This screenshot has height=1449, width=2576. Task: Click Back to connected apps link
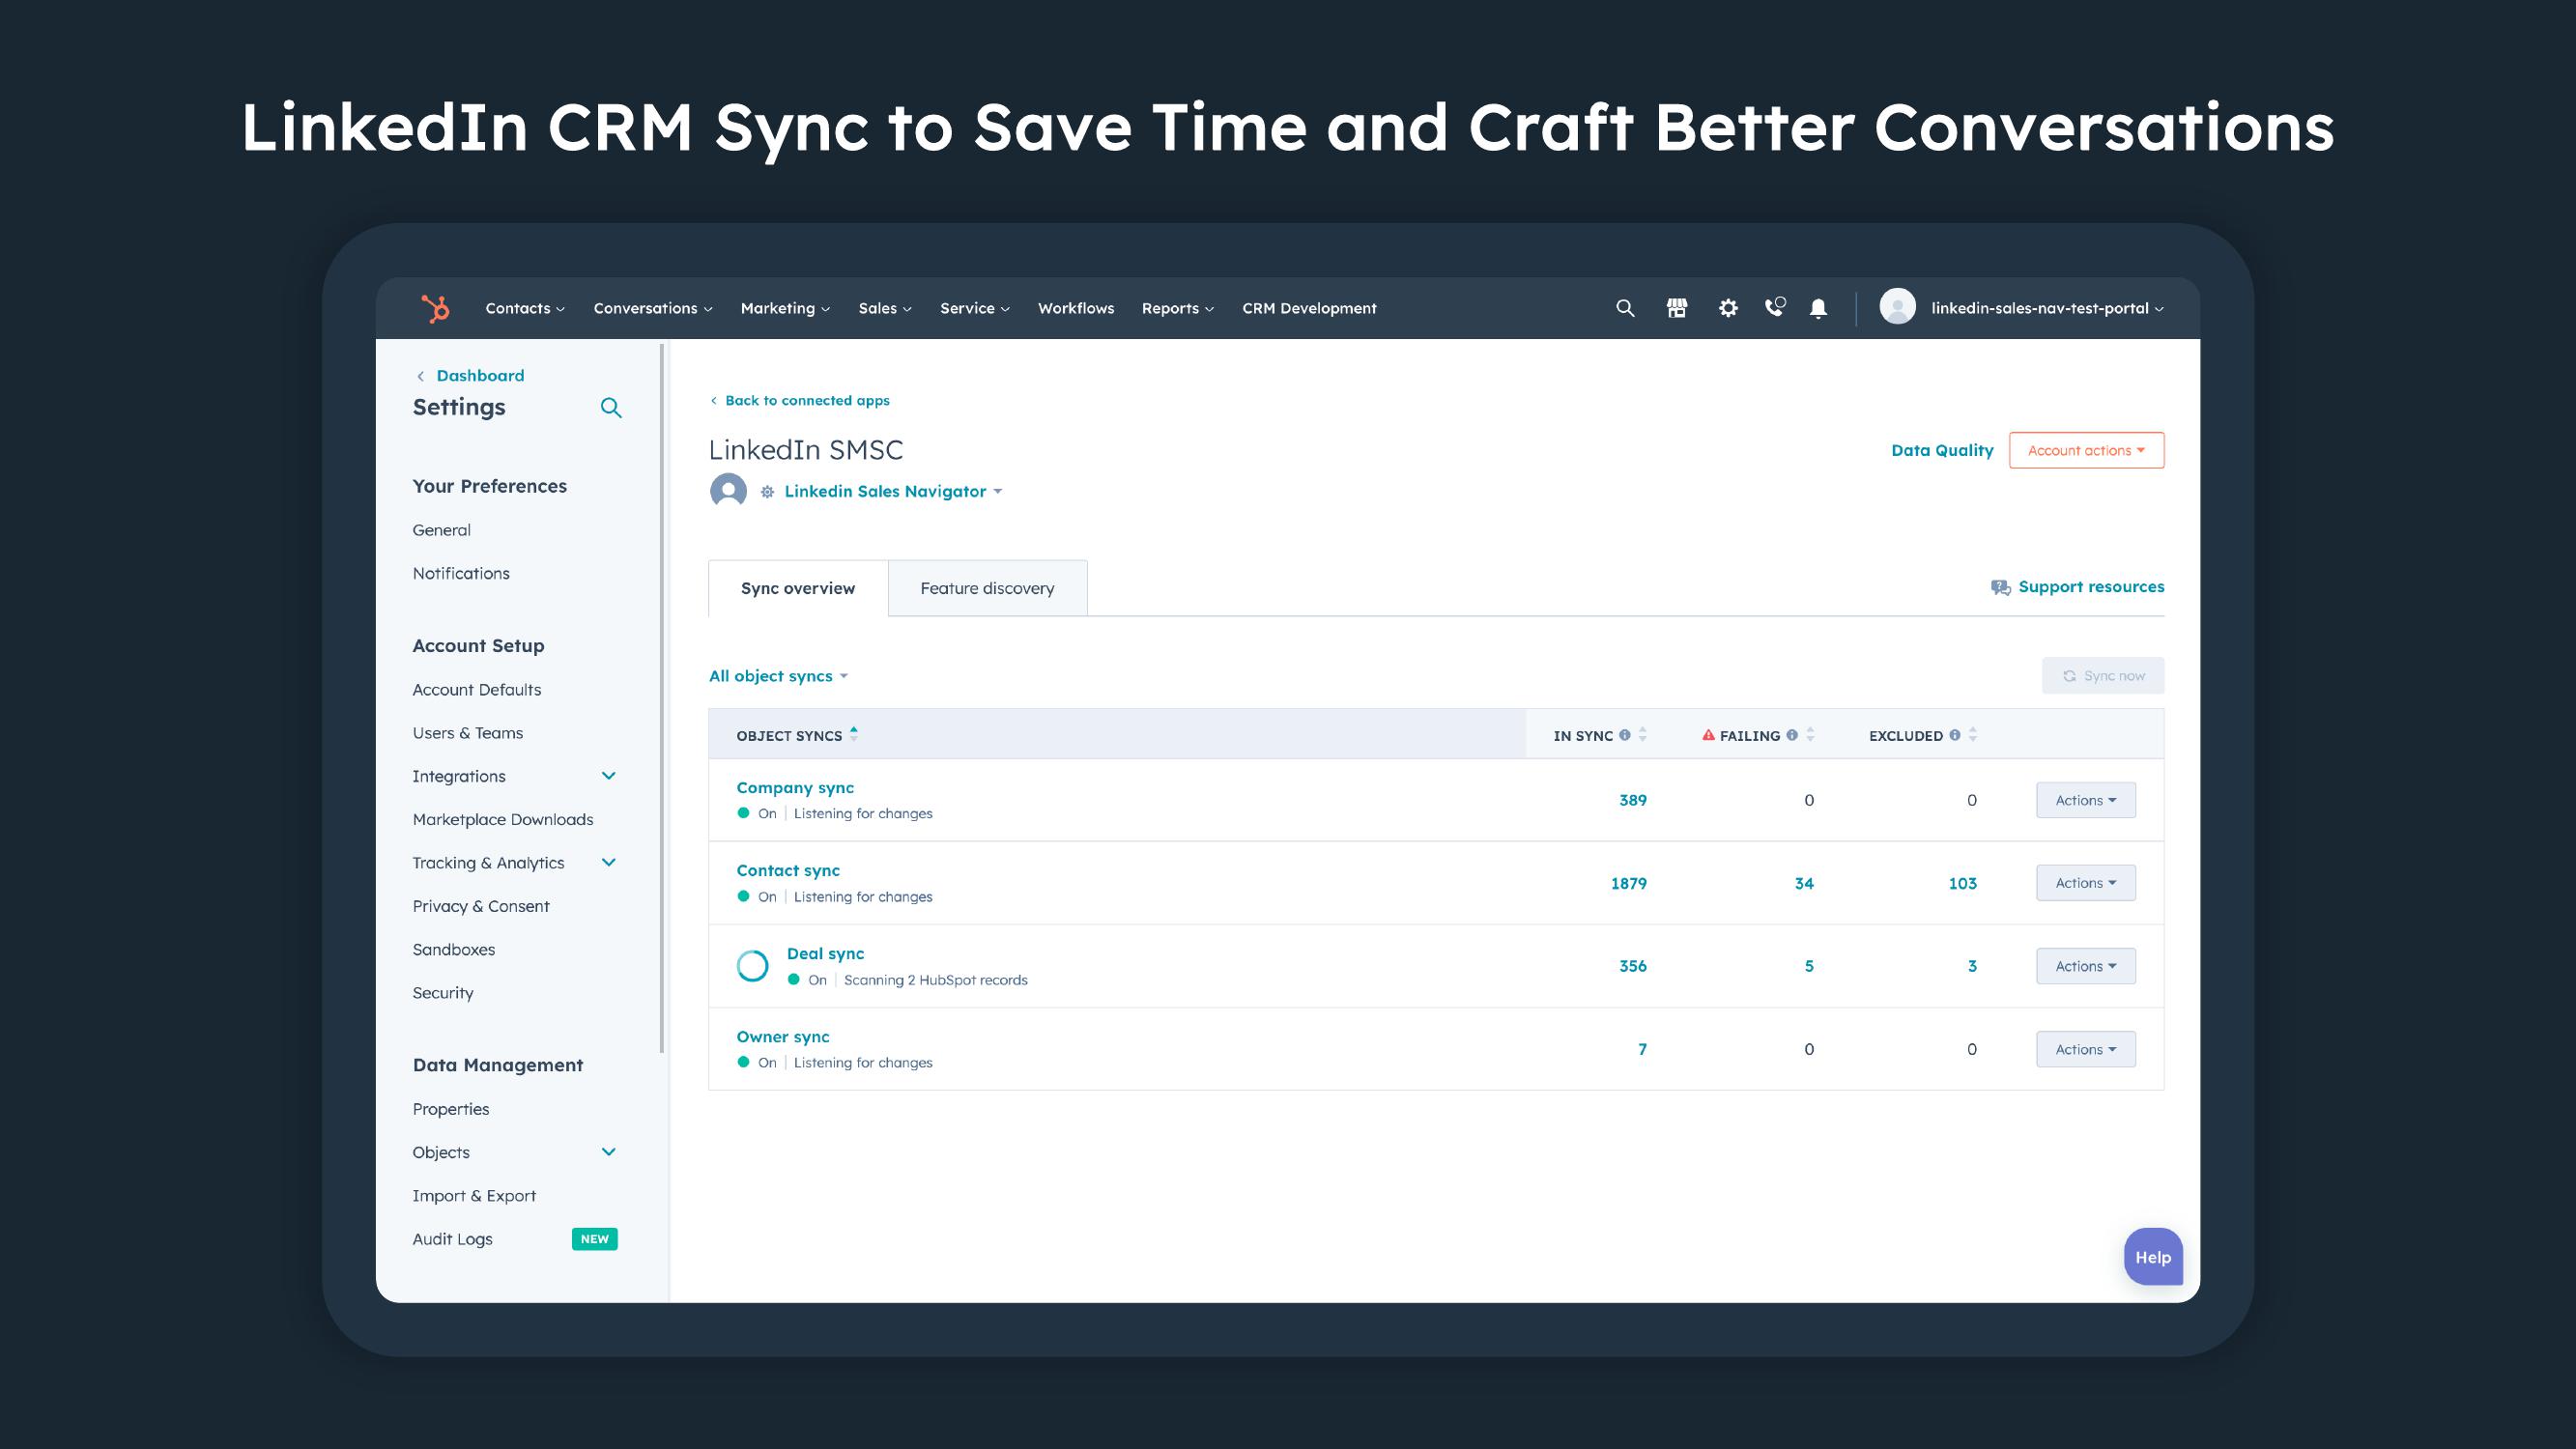[798, 400]
